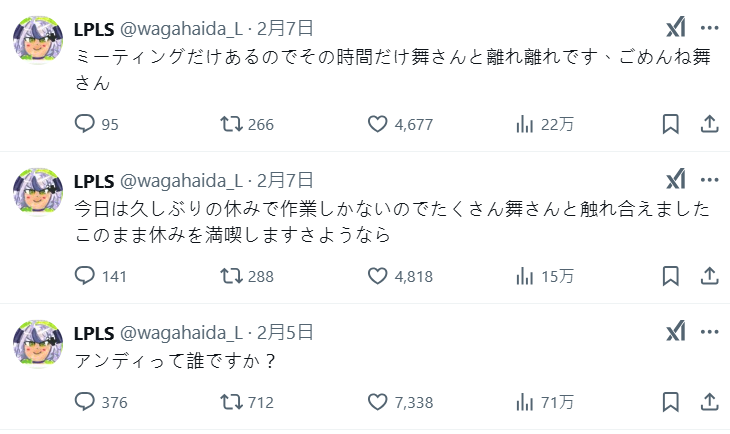Open @wagahaida_L profile from second tweet
The image size is (730, 434).
[x=181, y=180]
